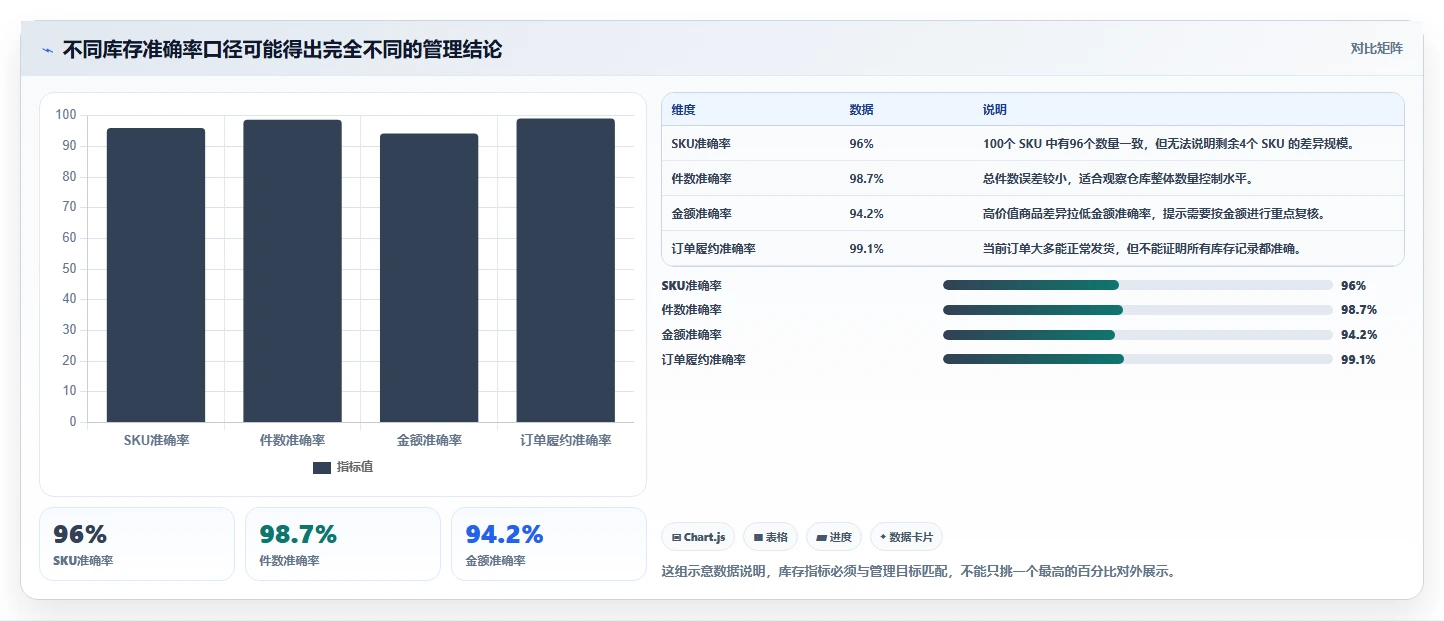Screen dimensions: 1444x621
Task: Click SKU准确率 cell in table
Action: [701, 144]
